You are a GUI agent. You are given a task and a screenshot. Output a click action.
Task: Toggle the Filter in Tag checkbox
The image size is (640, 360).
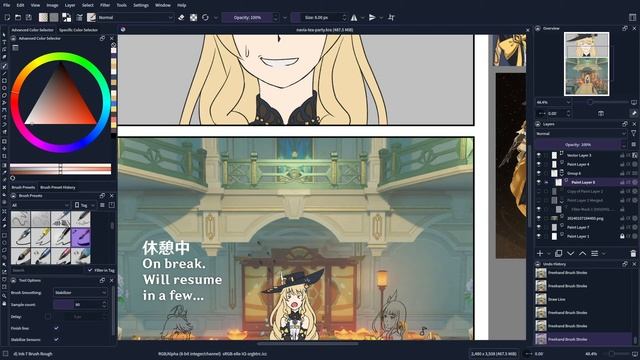(x=90, y=270)
